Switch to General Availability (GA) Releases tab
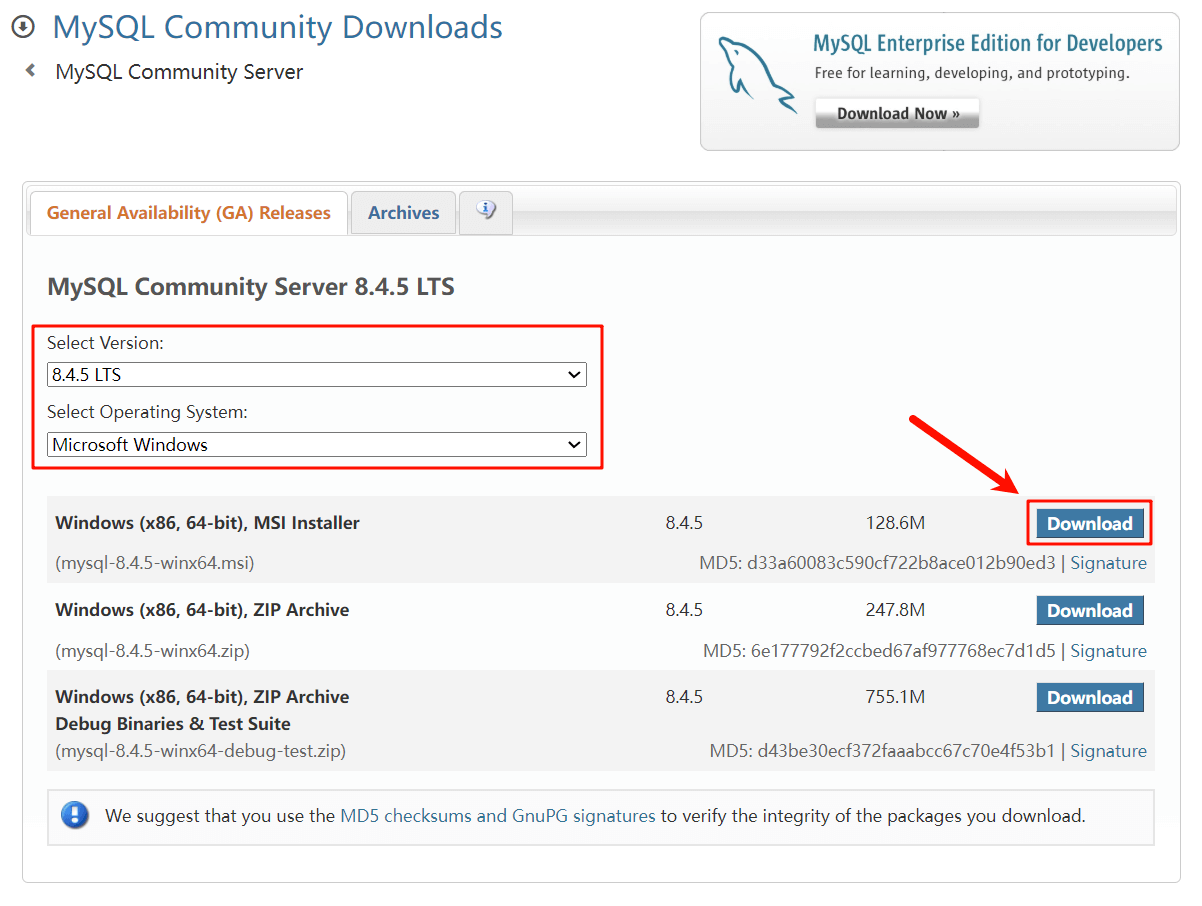1202x906 pixels. pos(189,213)
